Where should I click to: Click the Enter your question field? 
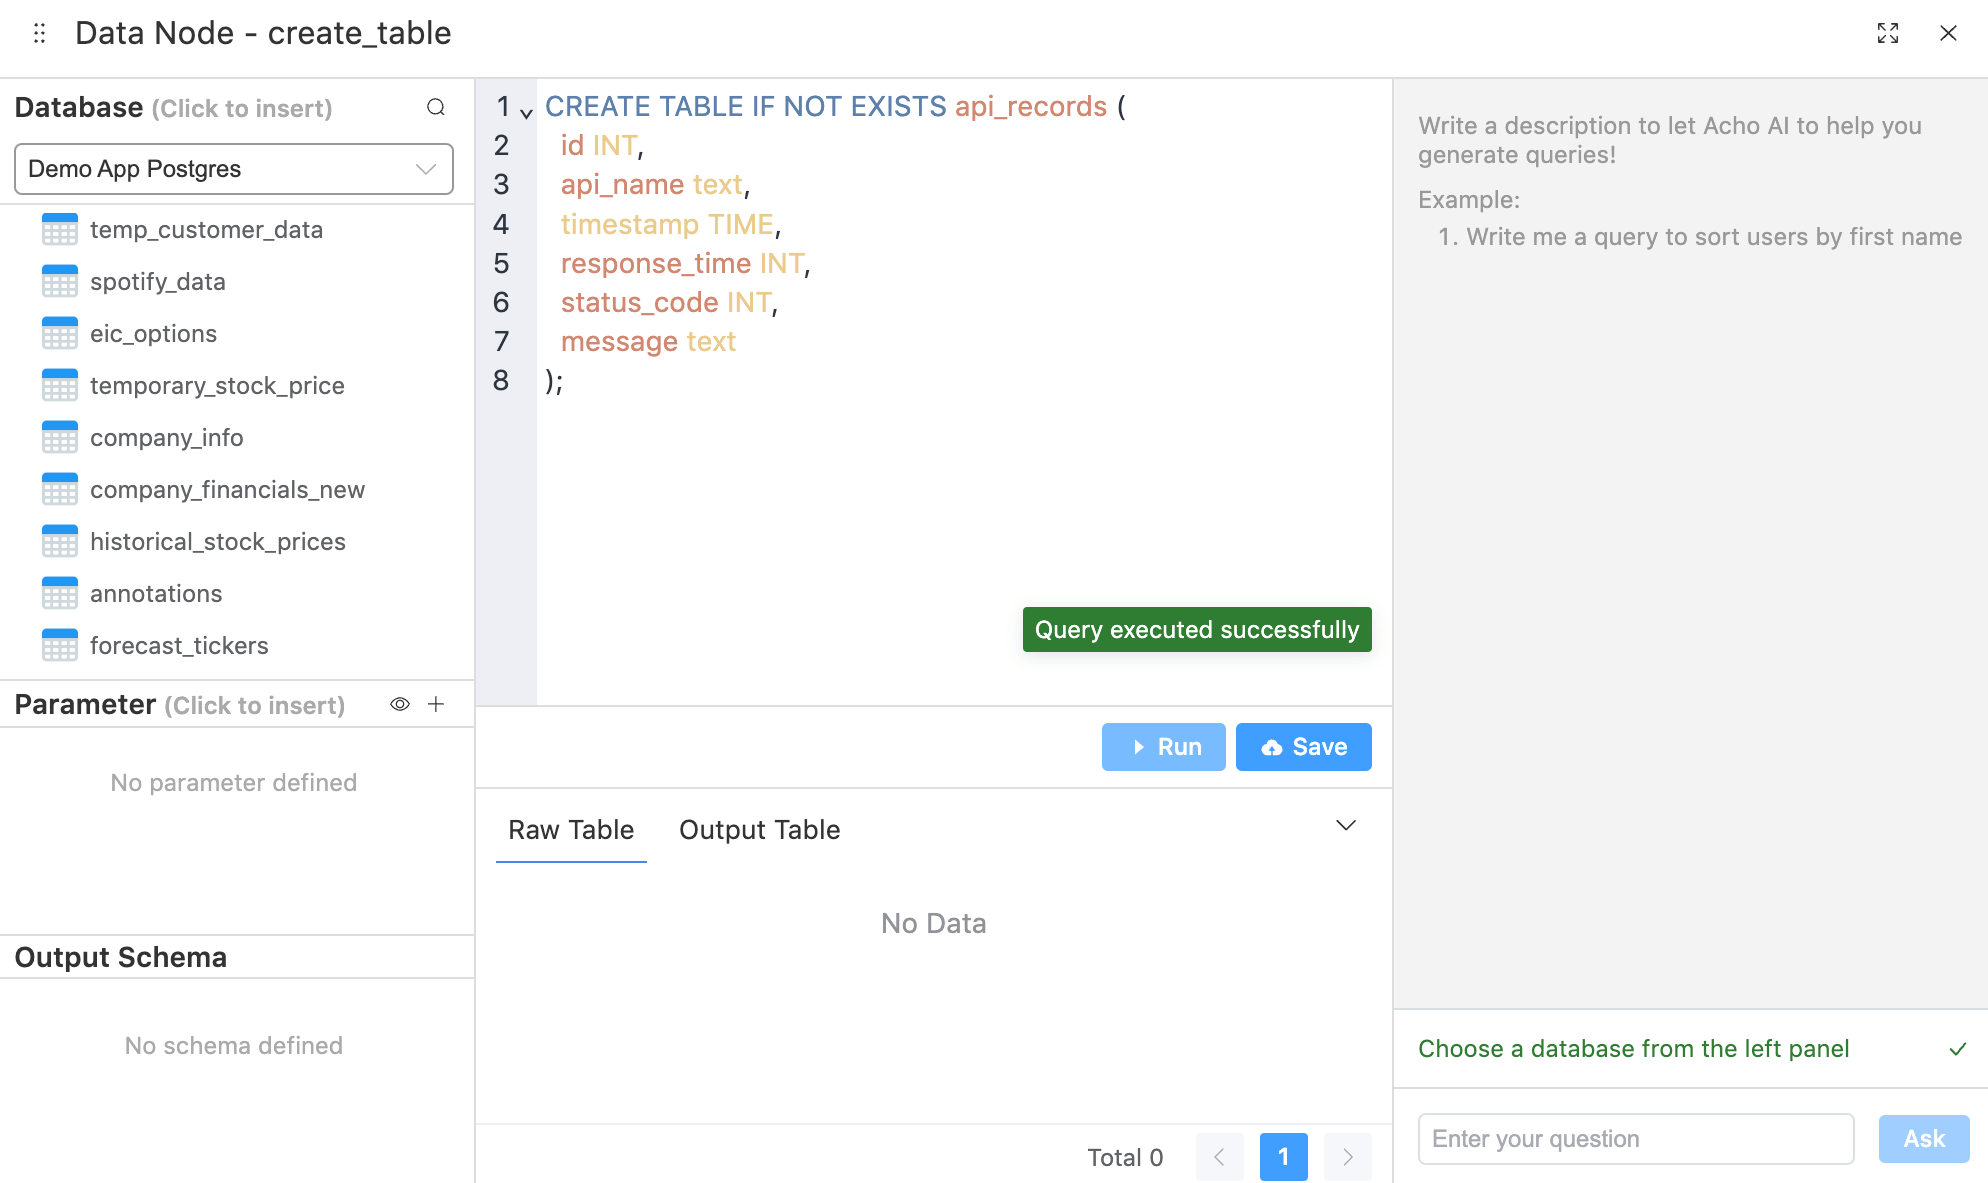(x=1635, y=1139)
